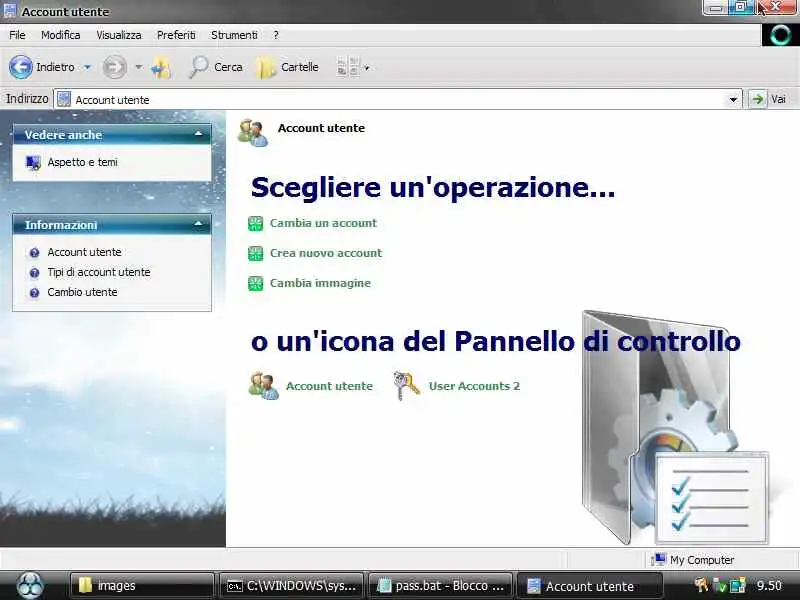Expand the address bar dropdown
Viewport: 800px width, 600px height.
(733, 99)
